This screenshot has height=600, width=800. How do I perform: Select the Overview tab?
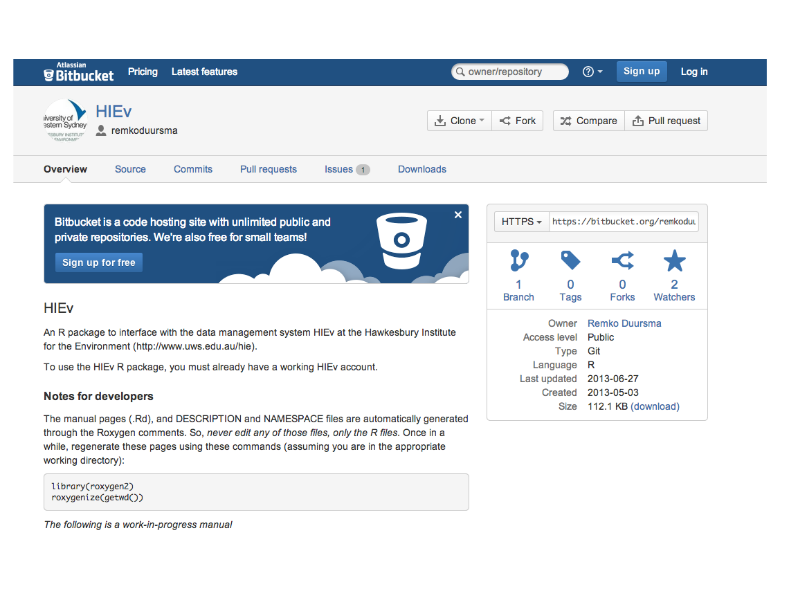[65, 169]
